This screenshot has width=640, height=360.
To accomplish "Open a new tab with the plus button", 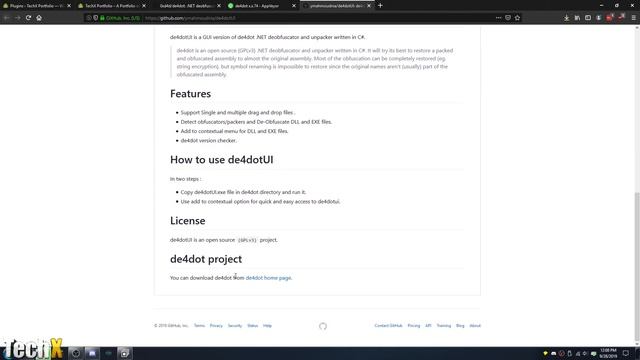I will click(380, 6).
